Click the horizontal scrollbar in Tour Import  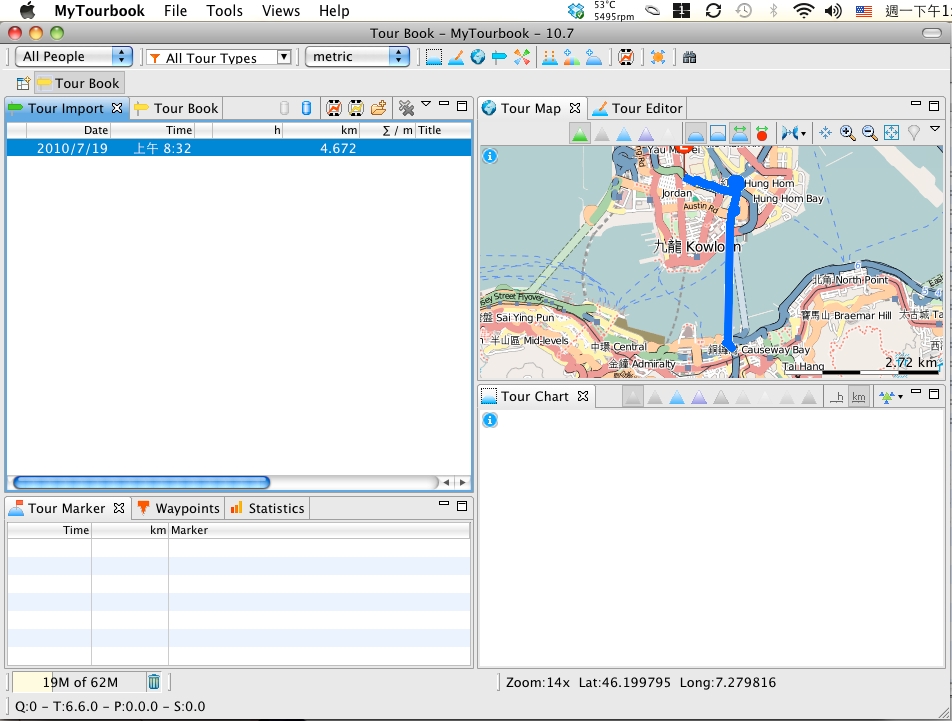pos(141,482)
